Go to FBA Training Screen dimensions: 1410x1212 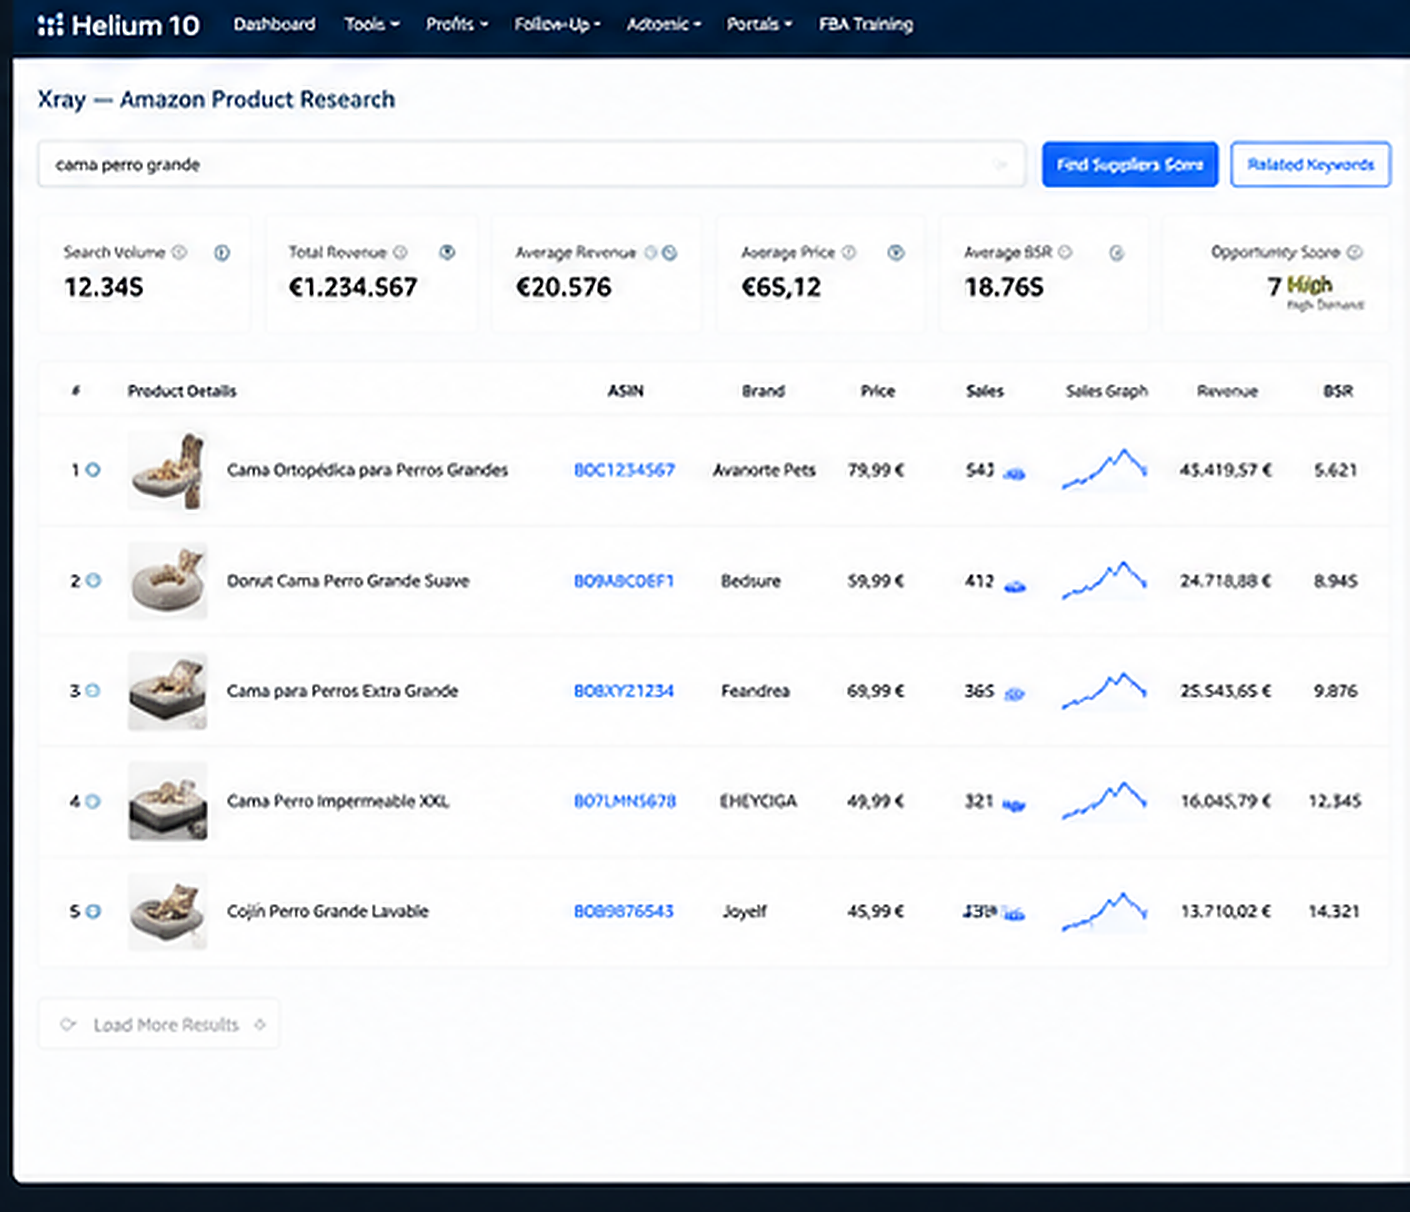coord(866,24)
